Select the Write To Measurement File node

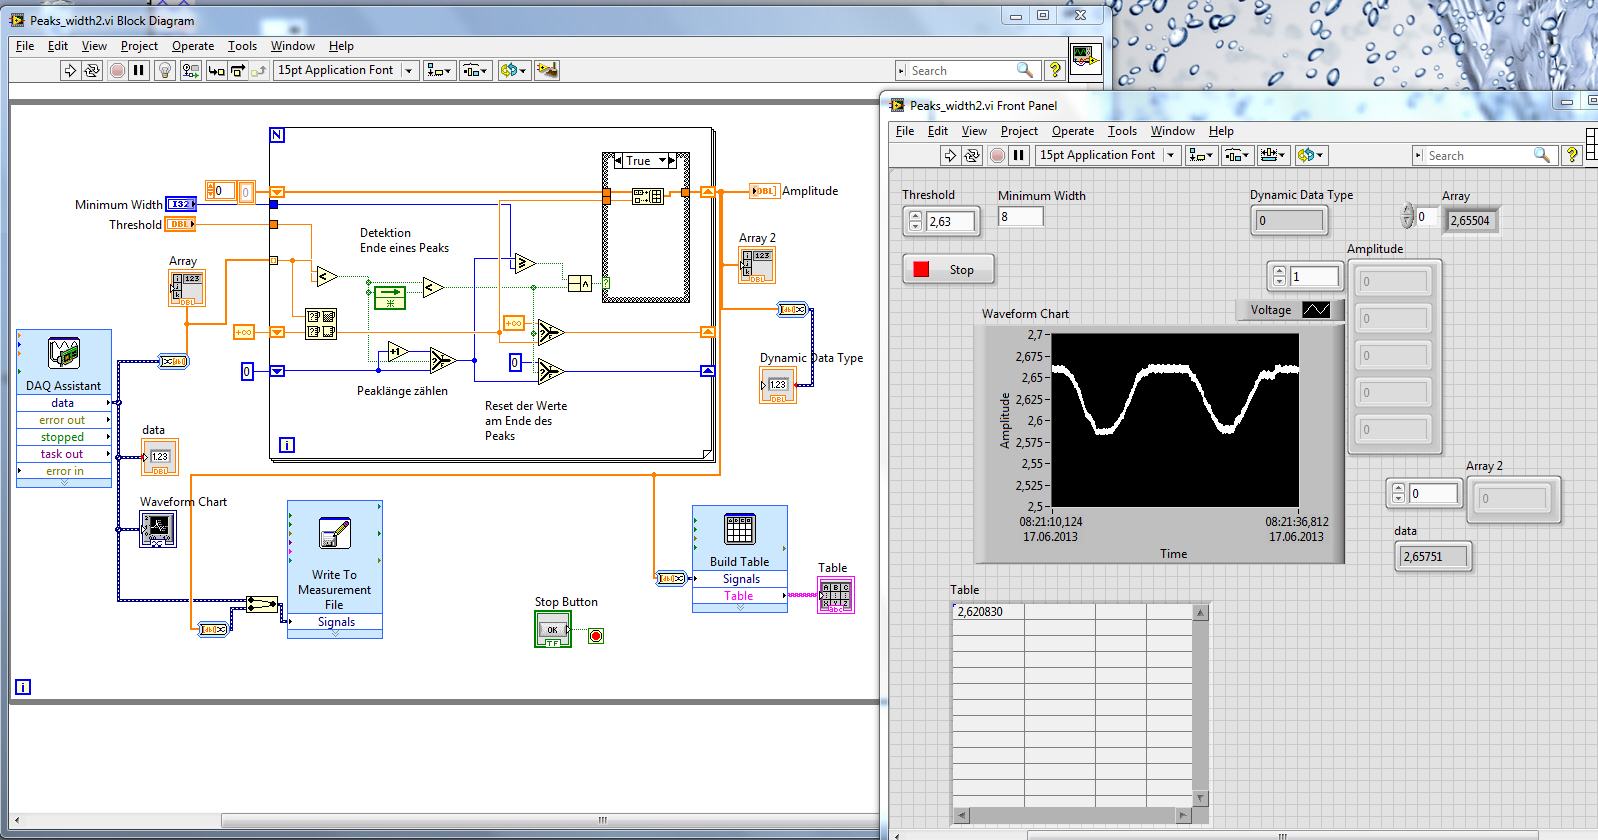tap(334, 533)
